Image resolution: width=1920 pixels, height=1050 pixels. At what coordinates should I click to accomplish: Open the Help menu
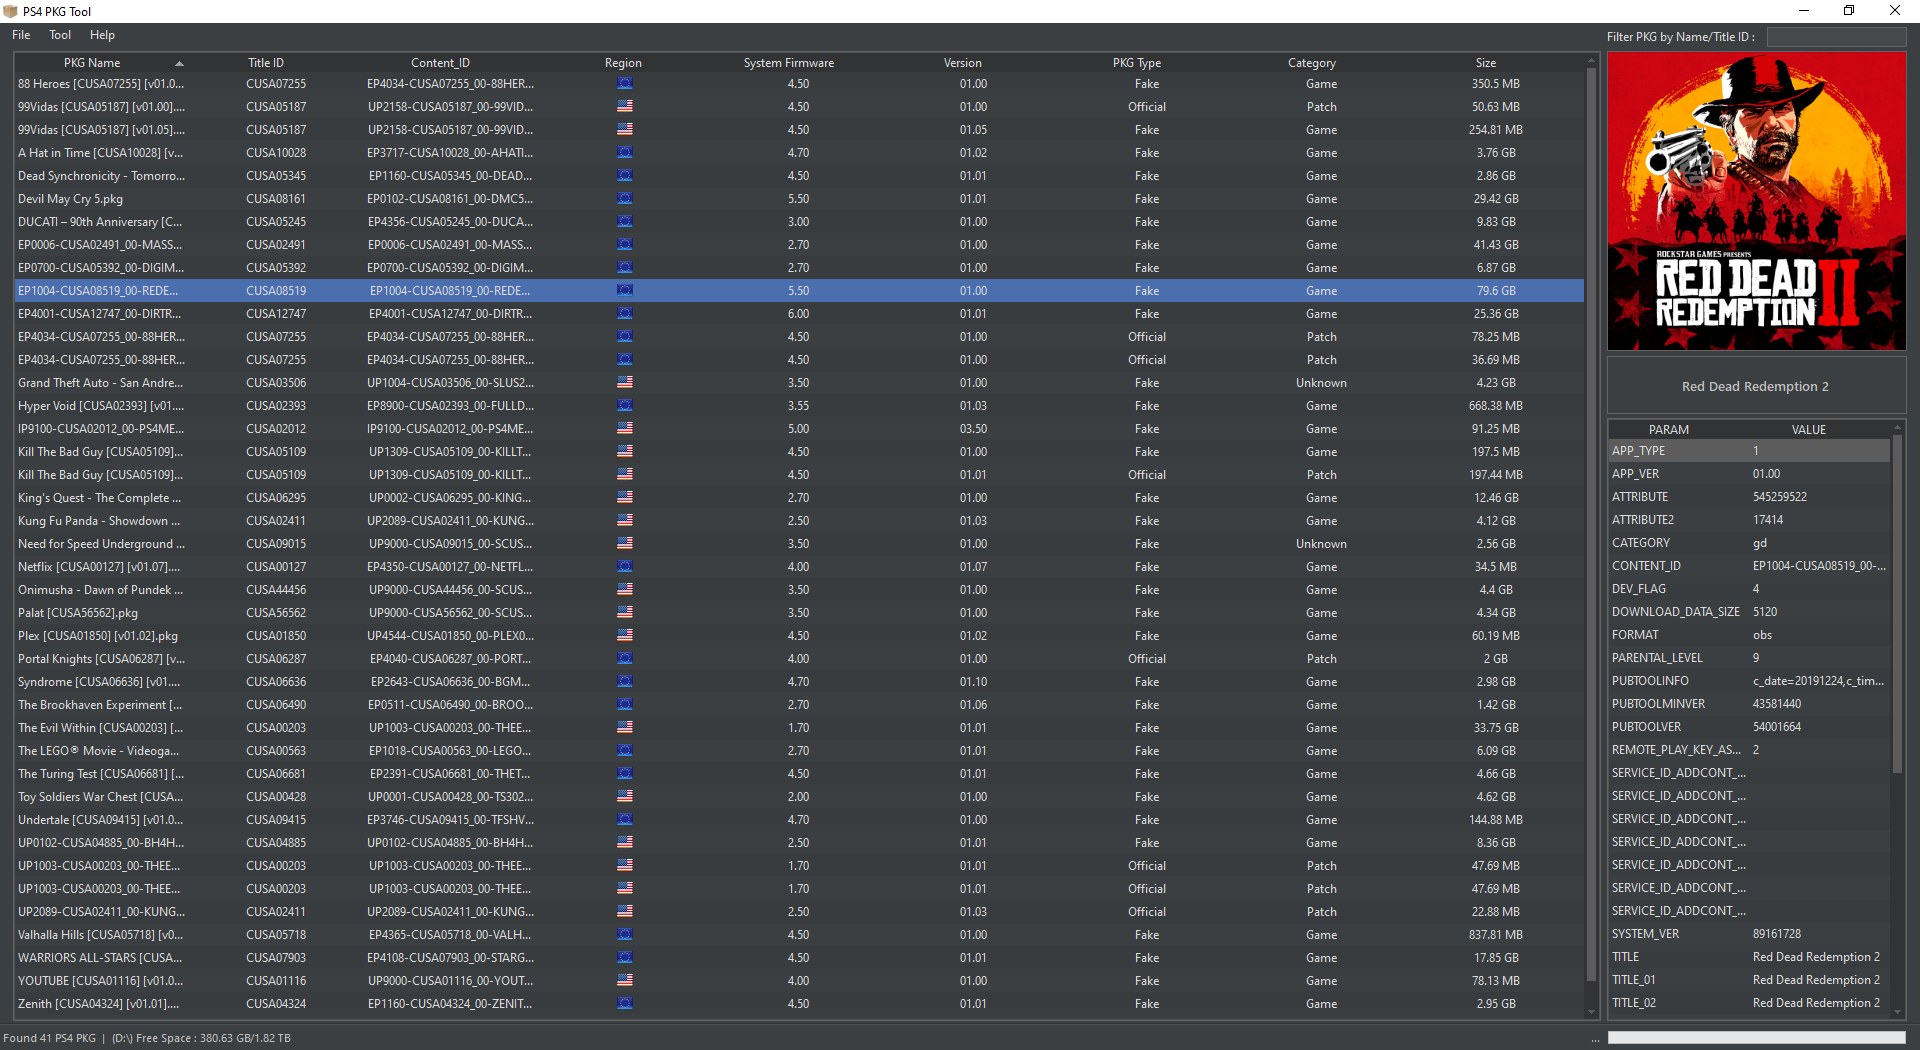pyautogui.click(x=102, y=35)
